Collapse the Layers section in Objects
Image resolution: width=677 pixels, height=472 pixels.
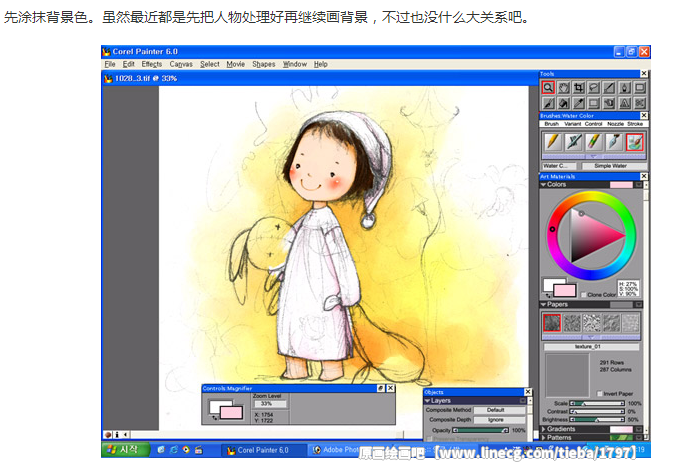427,401
